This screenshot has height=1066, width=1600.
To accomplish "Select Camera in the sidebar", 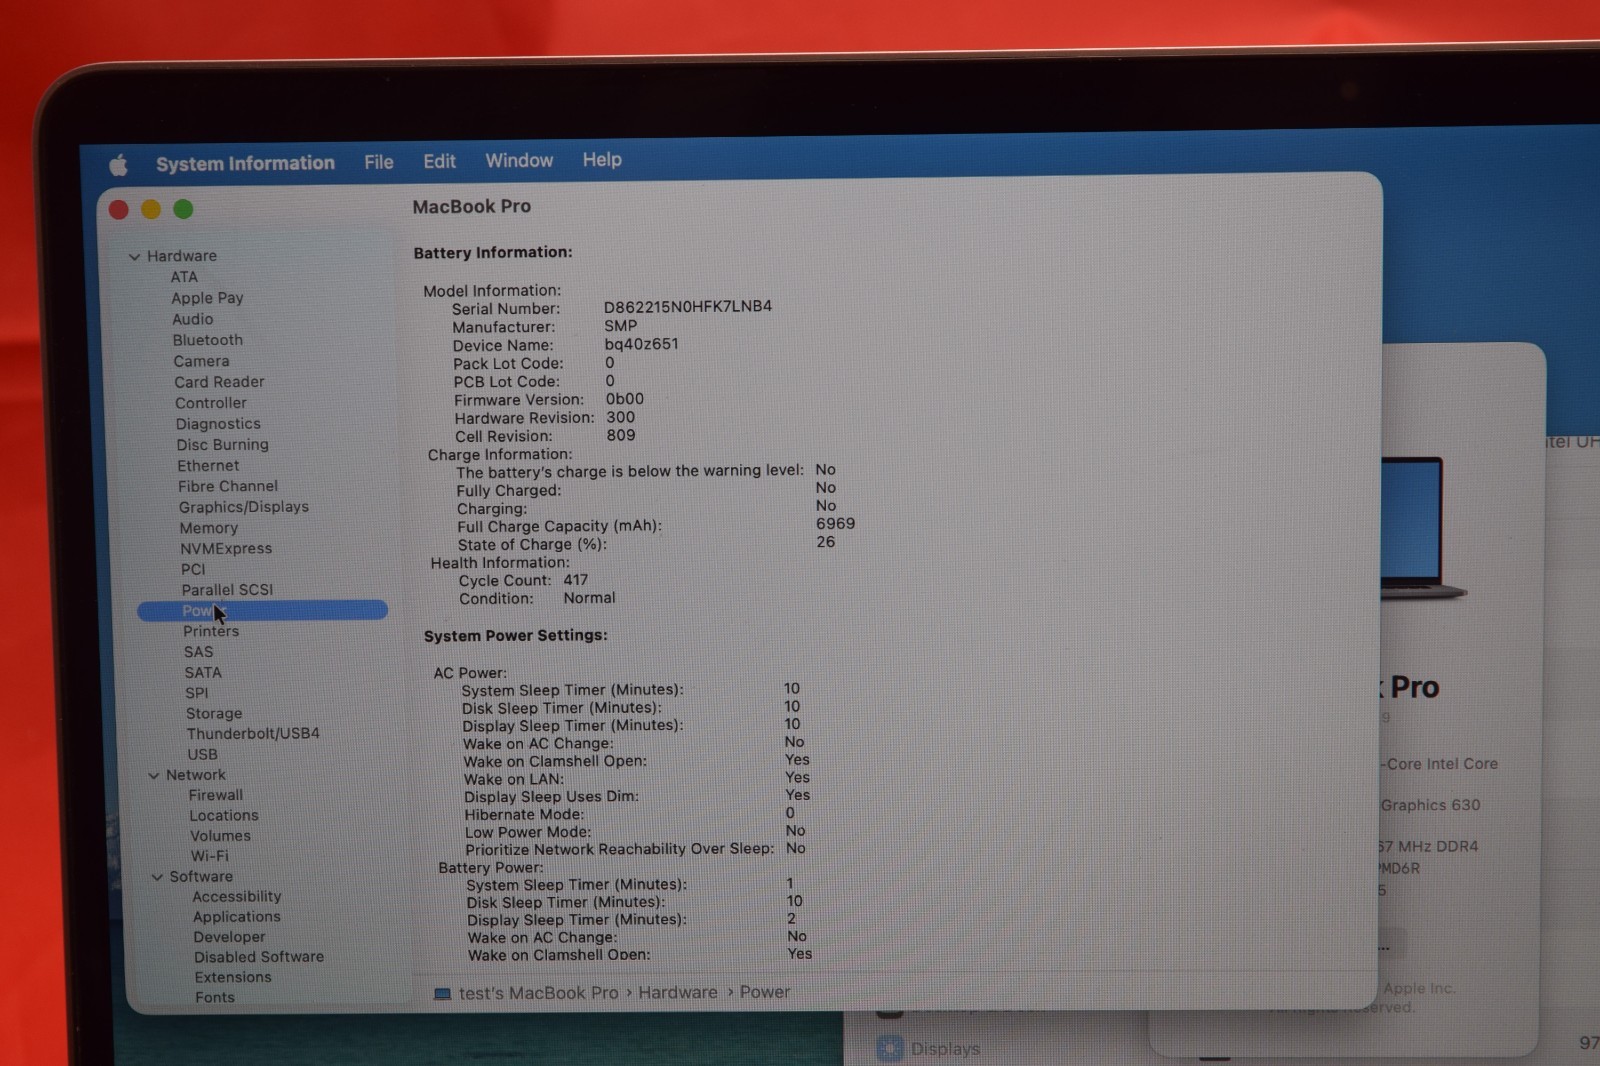I will (x=201, y=361).
